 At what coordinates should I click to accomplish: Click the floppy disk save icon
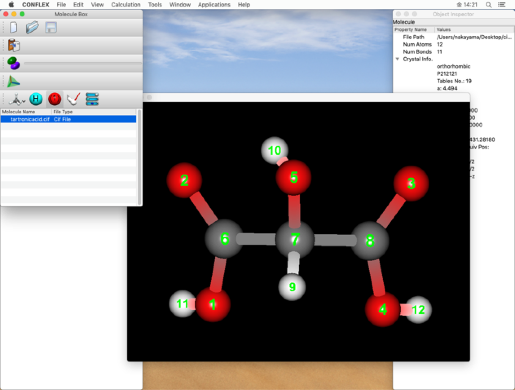(51, 27)
